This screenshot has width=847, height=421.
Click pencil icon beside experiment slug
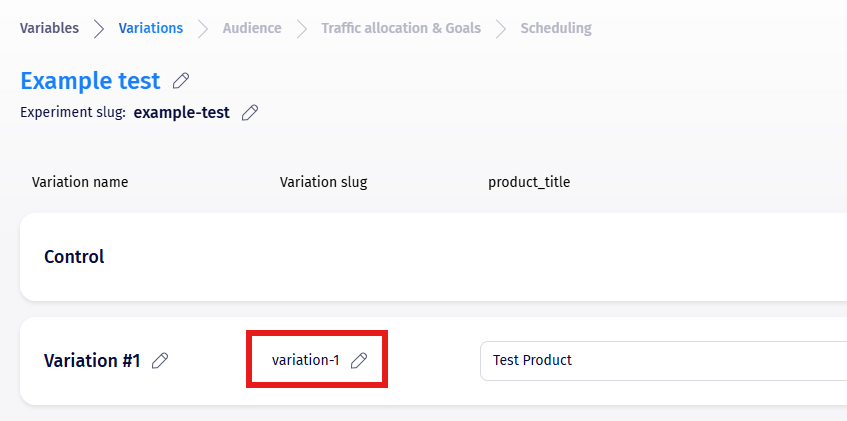pyautogui.click(x=251, y=113)
